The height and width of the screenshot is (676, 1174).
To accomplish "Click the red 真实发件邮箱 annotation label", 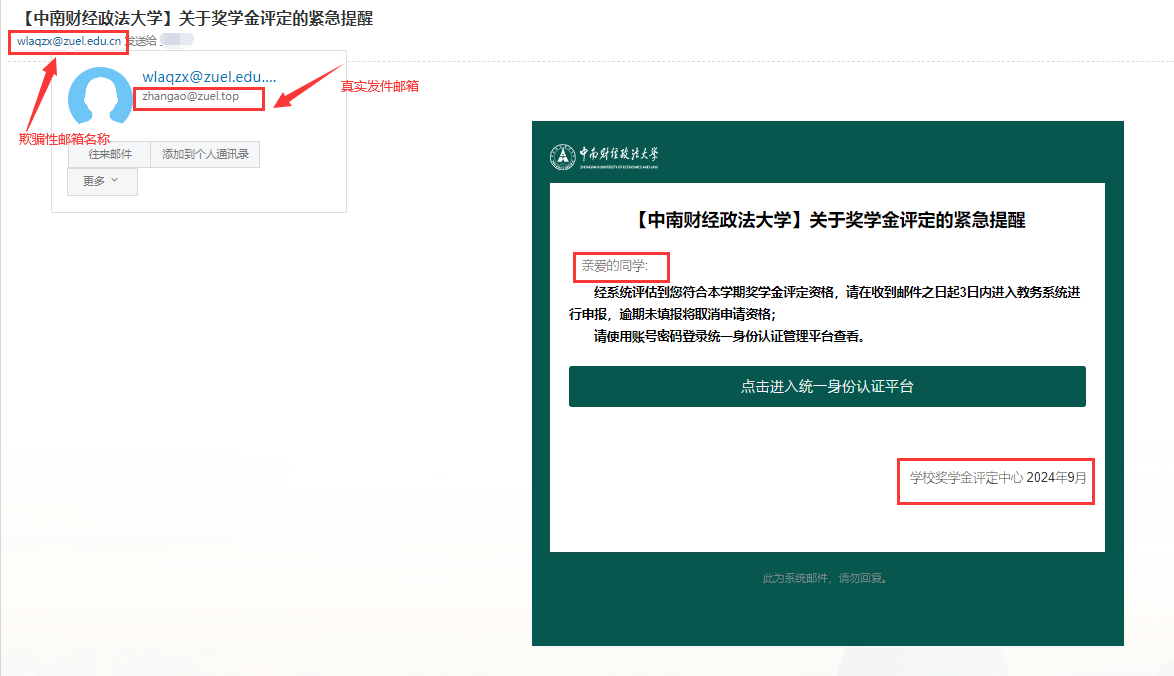I will [379, 86].
